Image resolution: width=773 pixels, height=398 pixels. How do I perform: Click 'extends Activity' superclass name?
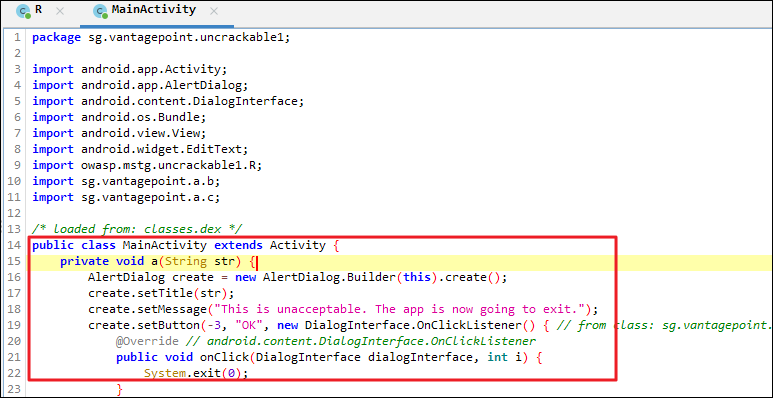pos(297,245)
